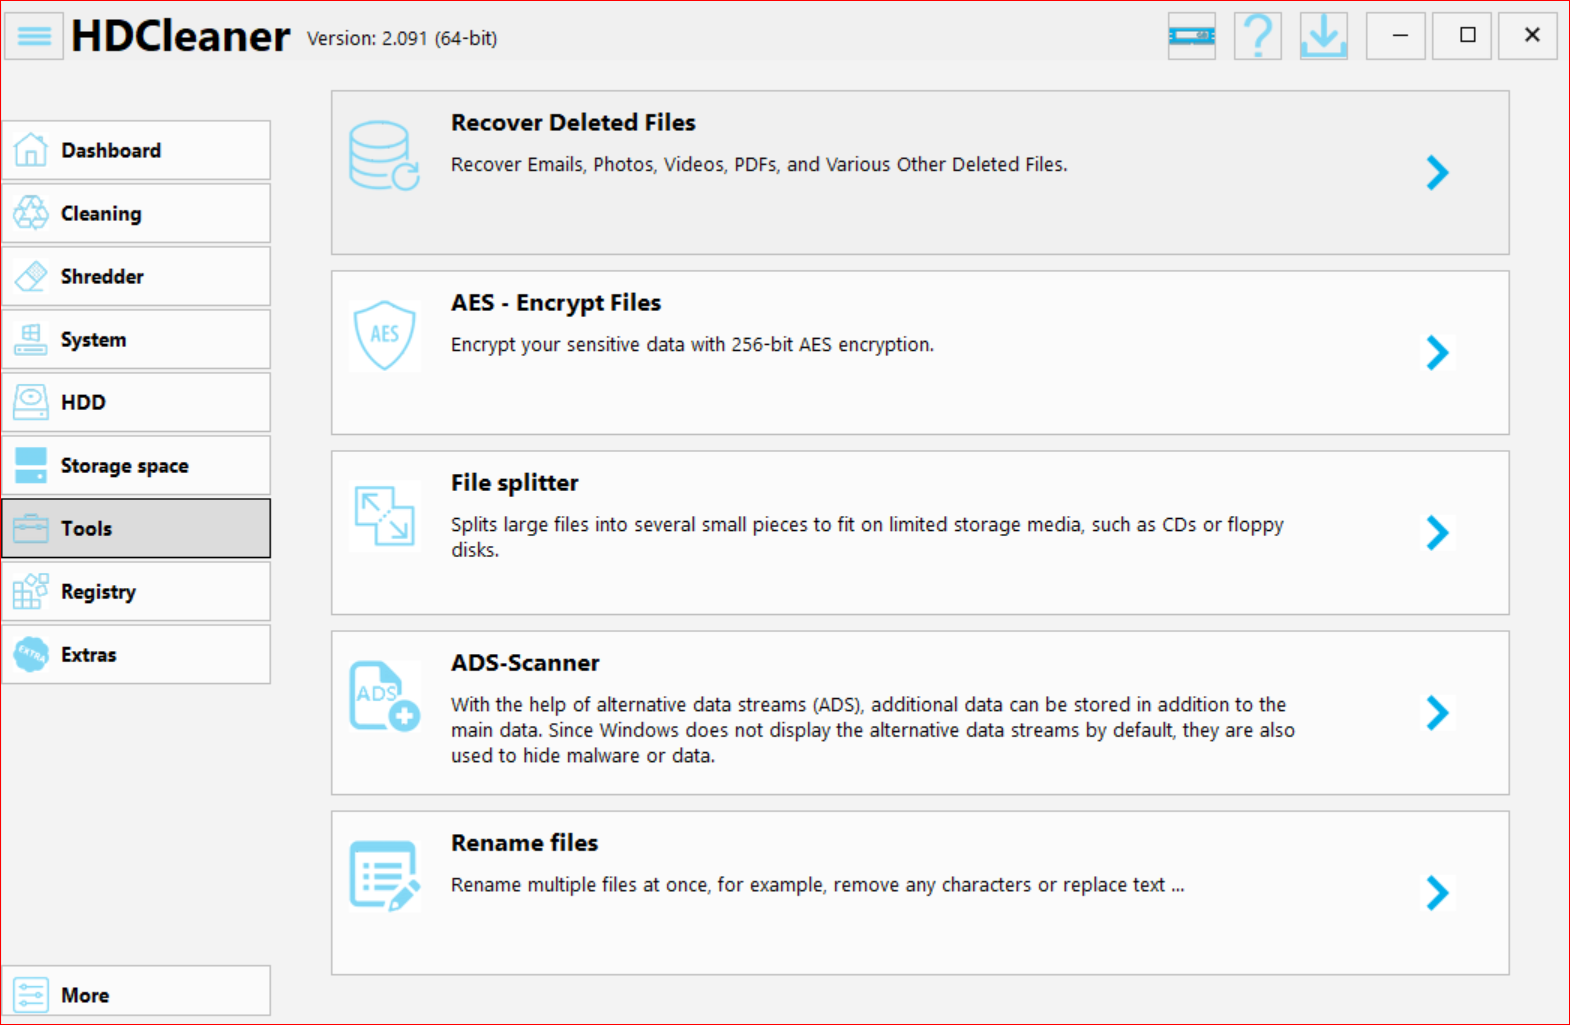1570x1025 pixels.
Task: Click the Rename files notepad icon
Action: coord(384,876)
